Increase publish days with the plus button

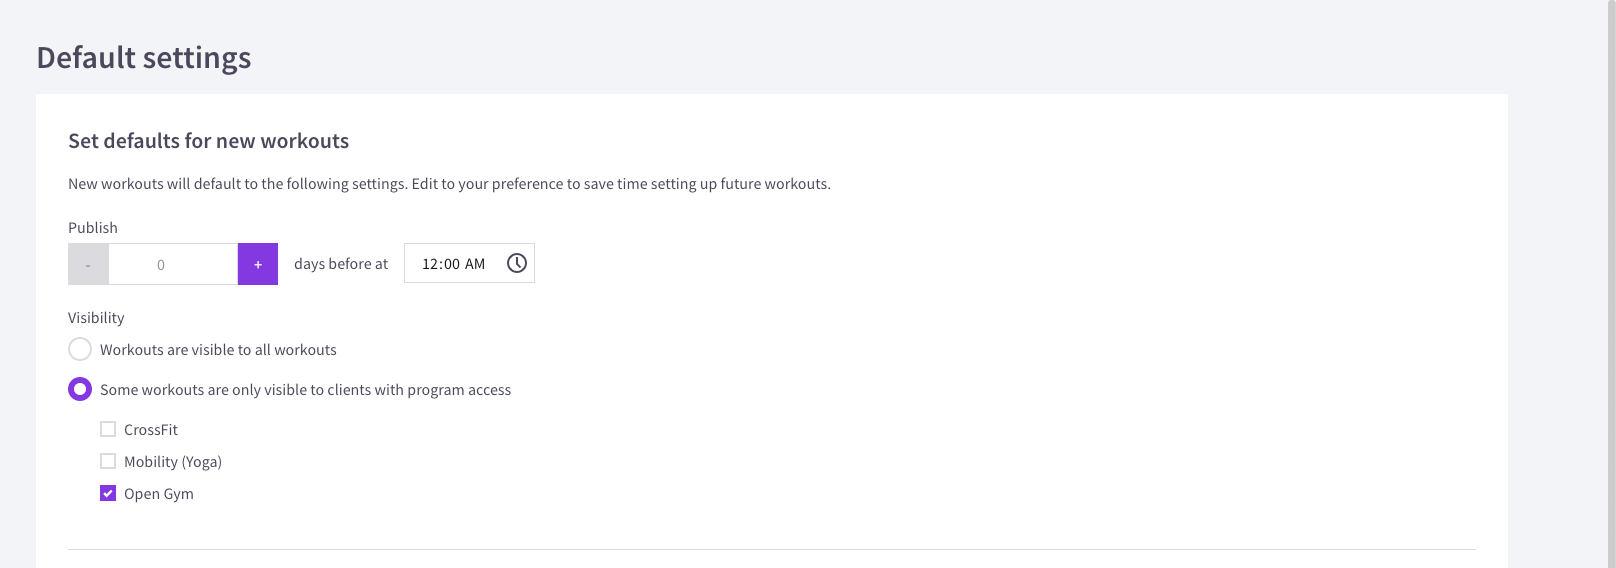(258, 264)
